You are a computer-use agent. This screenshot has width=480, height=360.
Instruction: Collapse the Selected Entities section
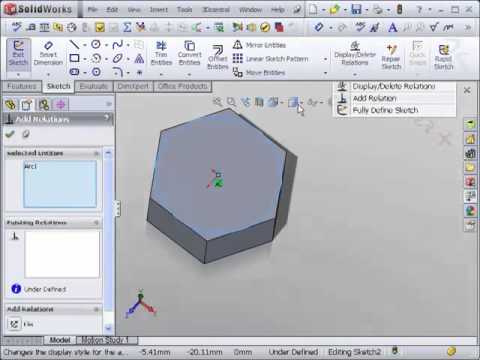click(x=97, y=153)
